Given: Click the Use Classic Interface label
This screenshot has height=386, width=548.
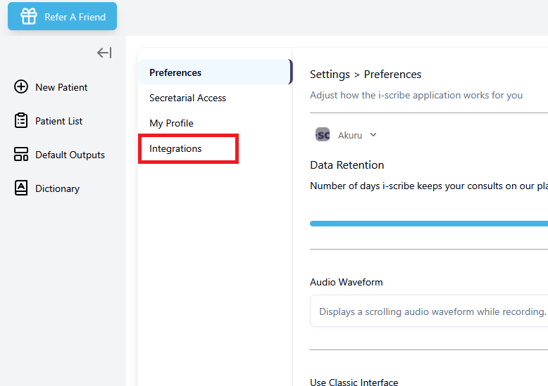Looking at the screenshot, I should pos(354,382).
